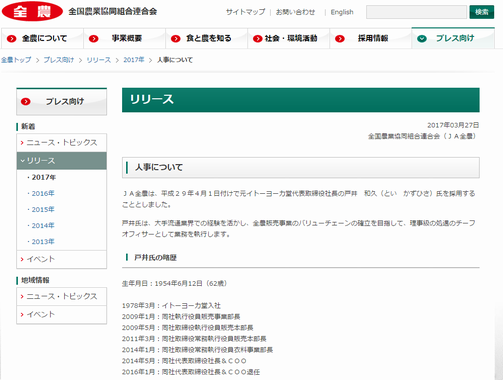
Task: Open 採用情報 navigation menu
Action: [x=371, y=38]
